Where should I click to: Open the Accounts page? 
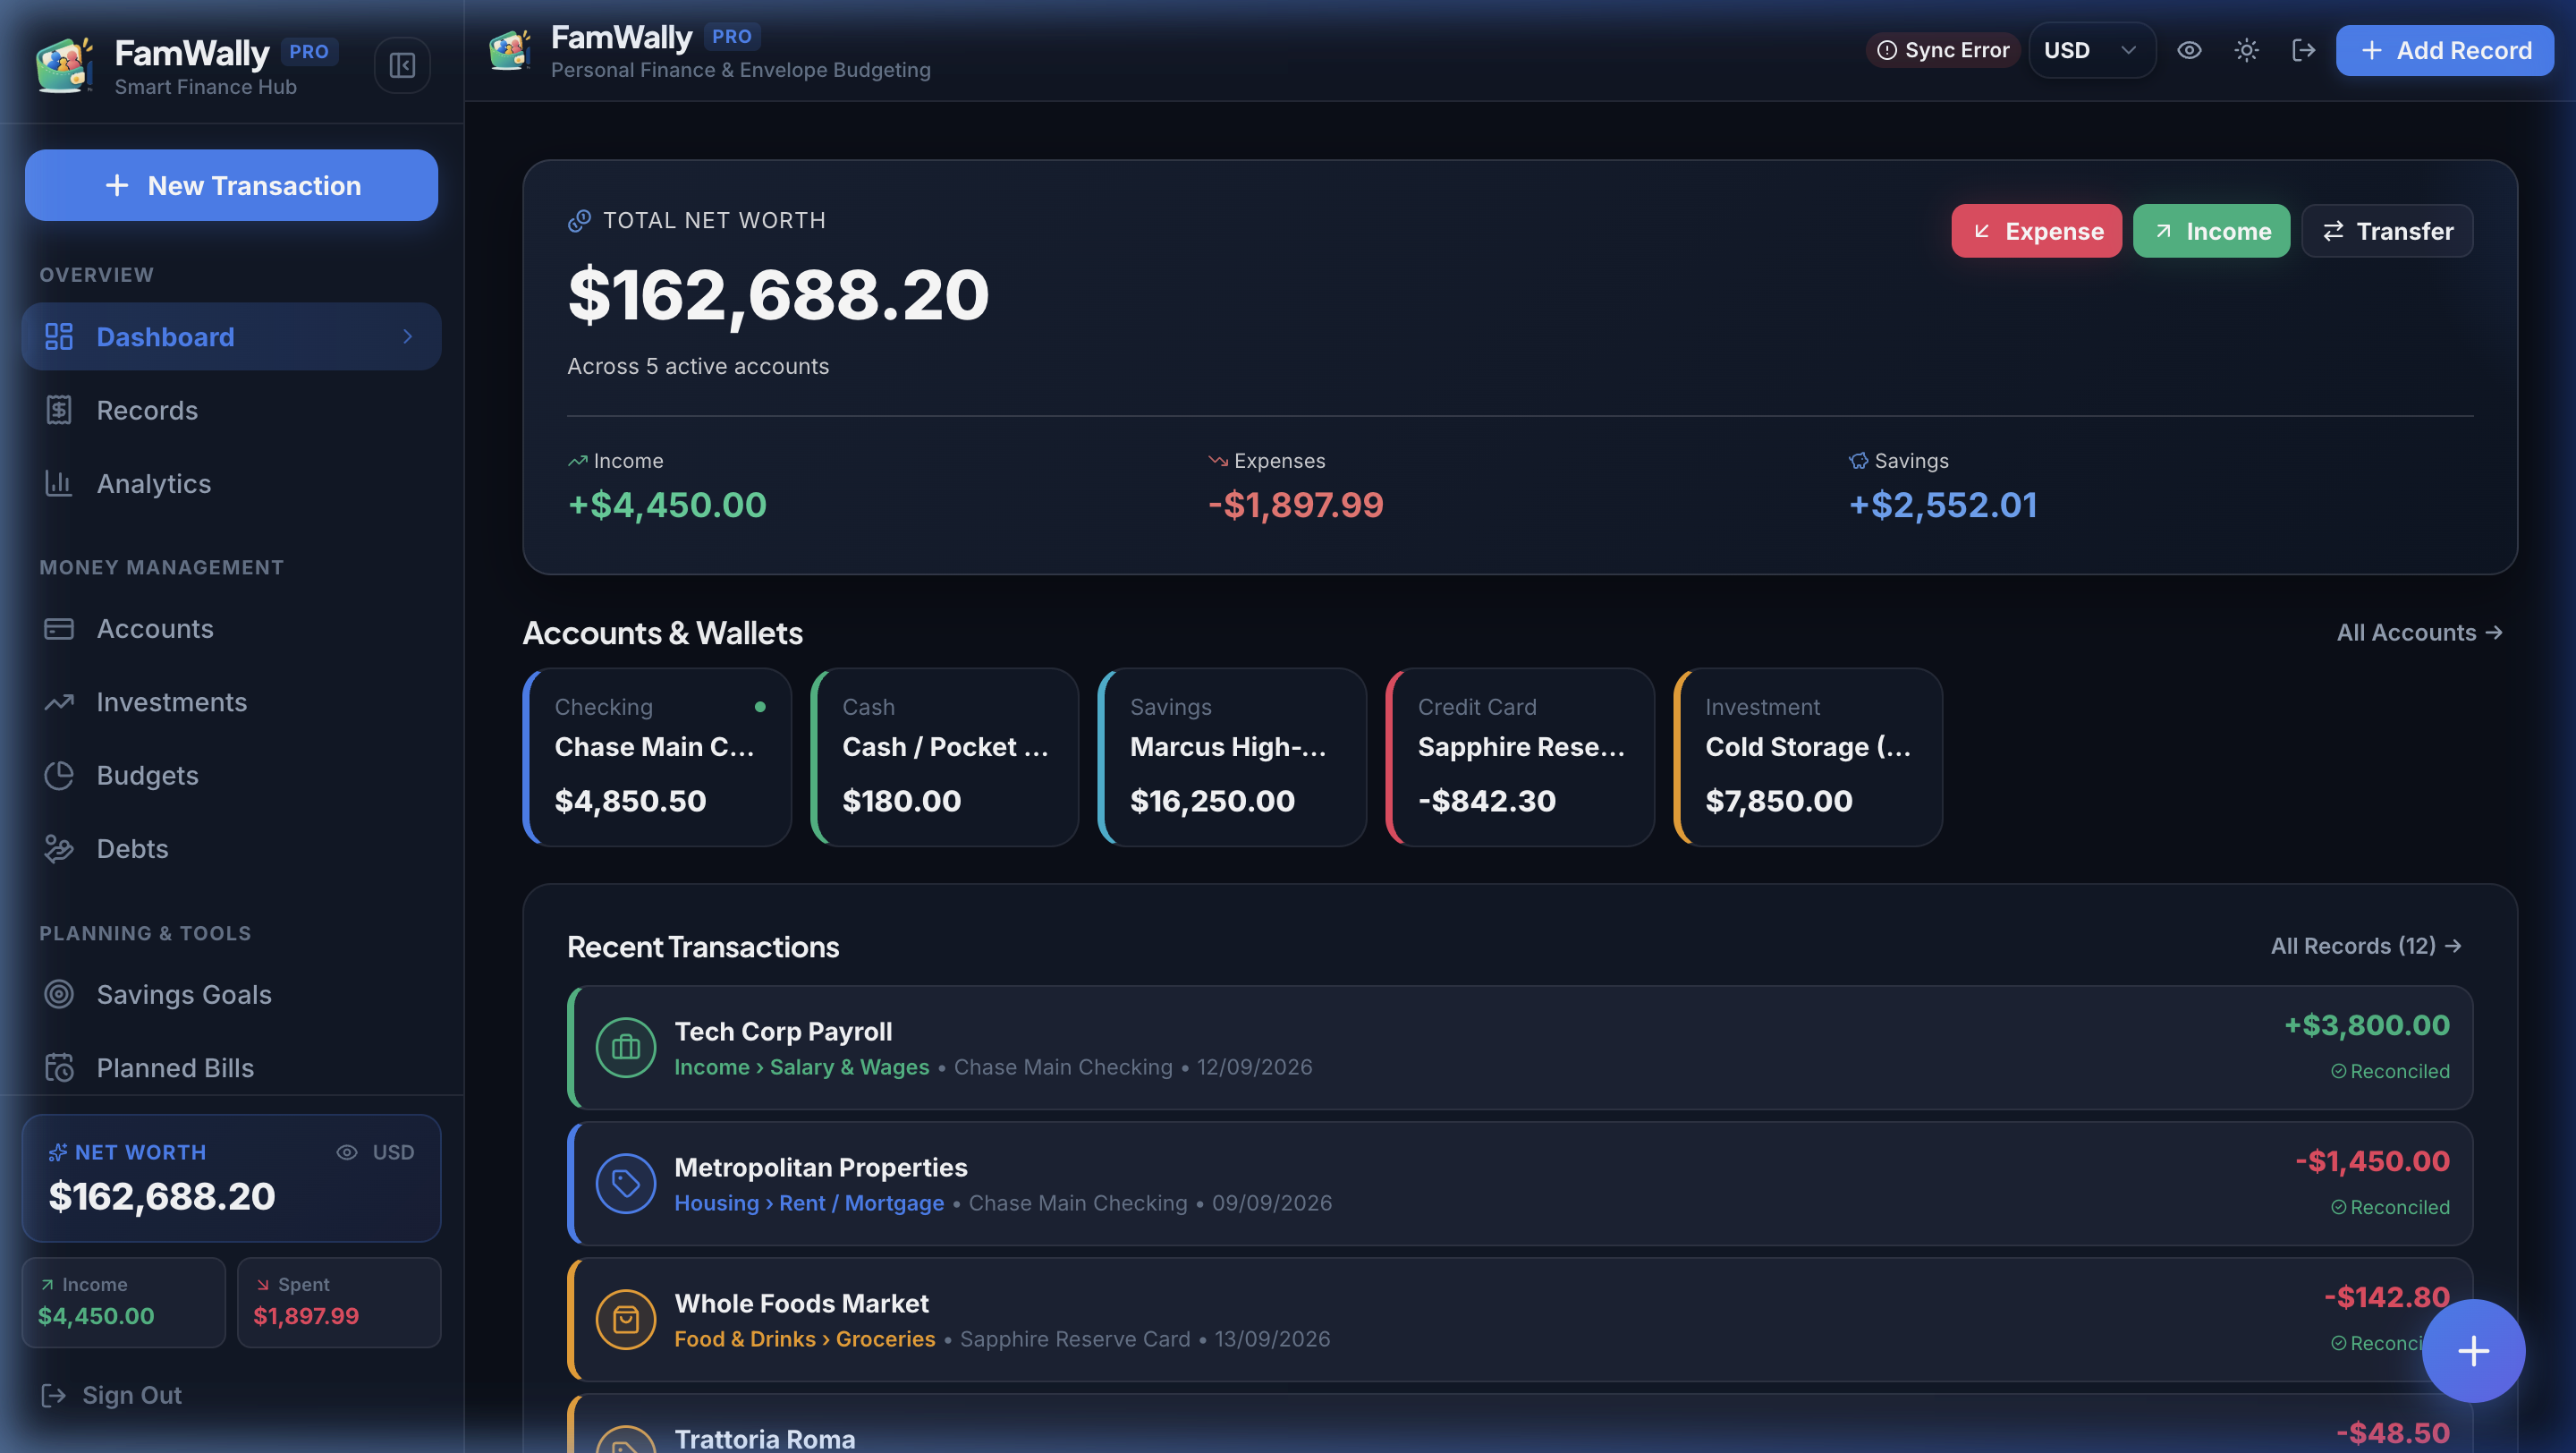point(231,628)
